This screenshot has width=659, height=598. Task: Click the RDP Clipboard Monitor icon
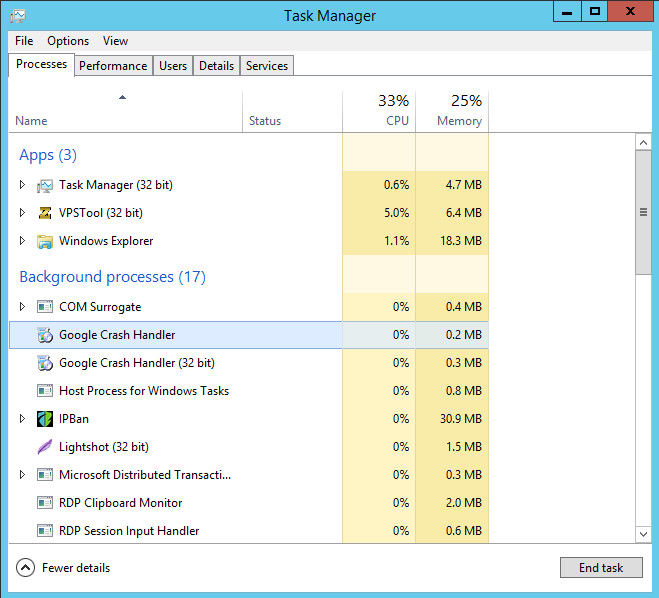click(44, 503)
